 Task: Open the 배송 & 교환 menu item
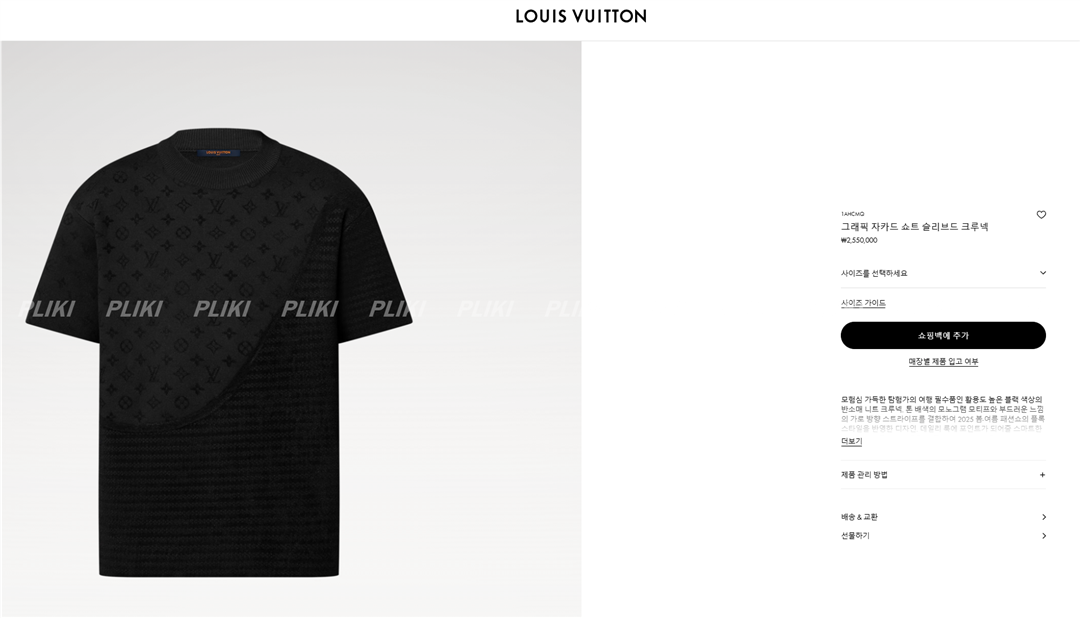tap(943, 517)
